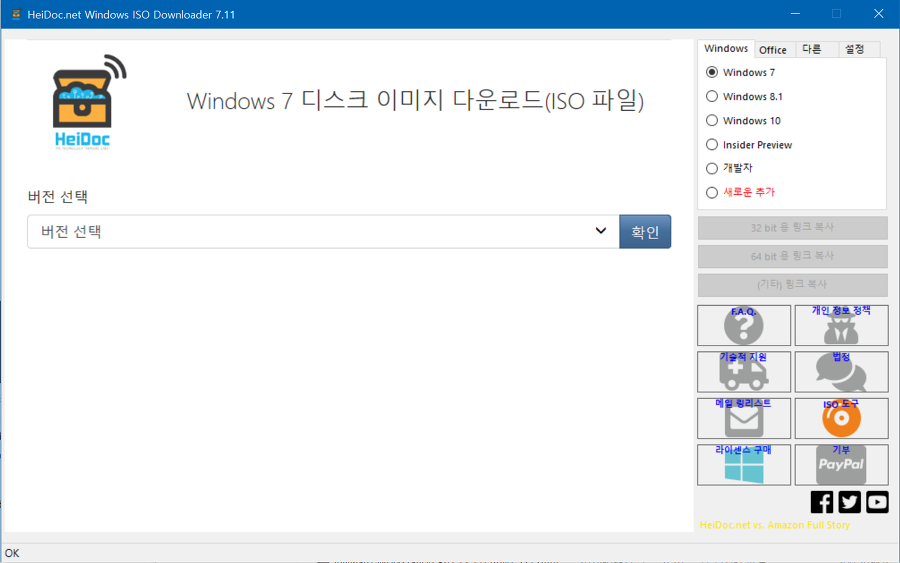The height and width of the screenshot is (563, 900).
Task: Open the HeiDoc.net vs. Amazon Full Story link
Action: (x=774, y=525)
